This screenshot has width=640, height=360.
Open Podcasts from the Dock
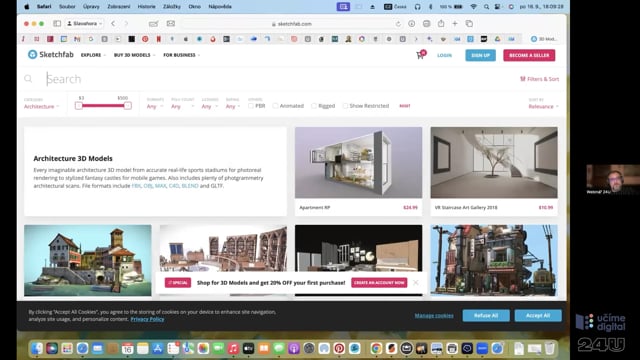(294, 348)
